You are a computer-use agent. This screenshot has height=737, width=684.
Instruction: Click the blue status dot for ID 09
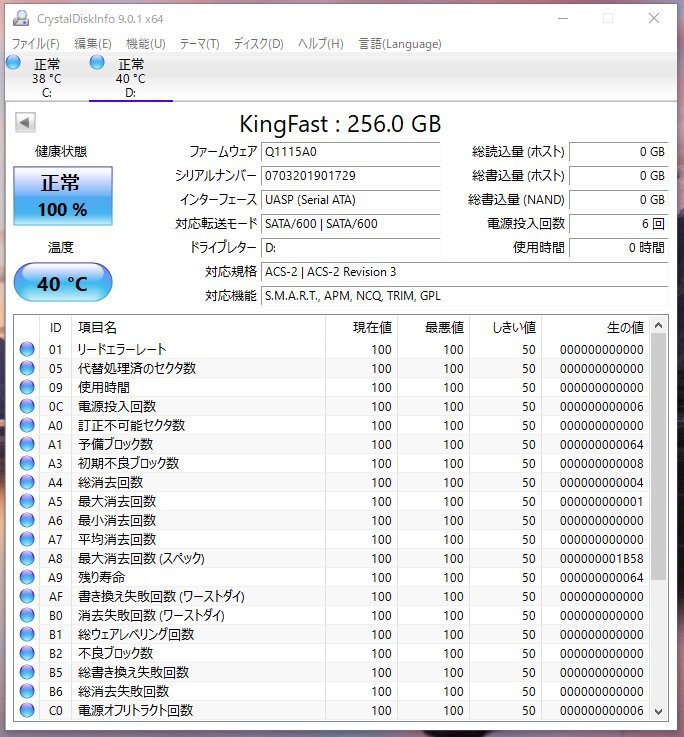[27, 387]
